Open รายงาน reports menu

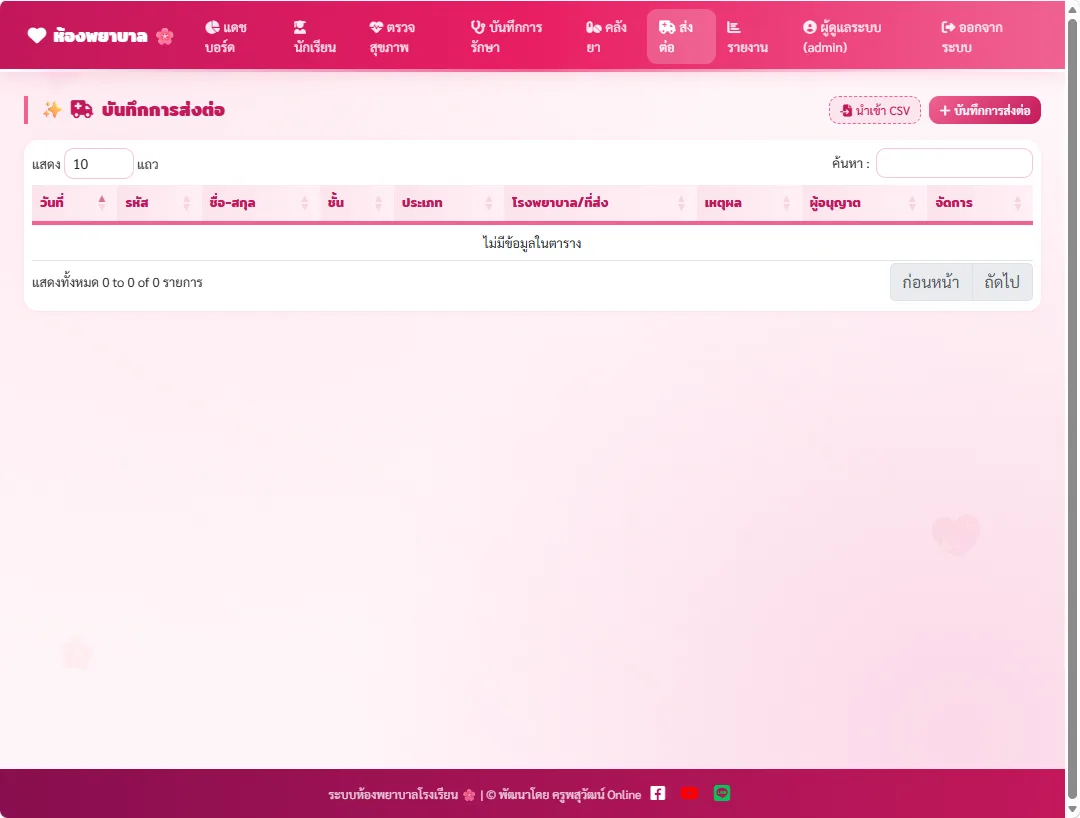(747, 37)
